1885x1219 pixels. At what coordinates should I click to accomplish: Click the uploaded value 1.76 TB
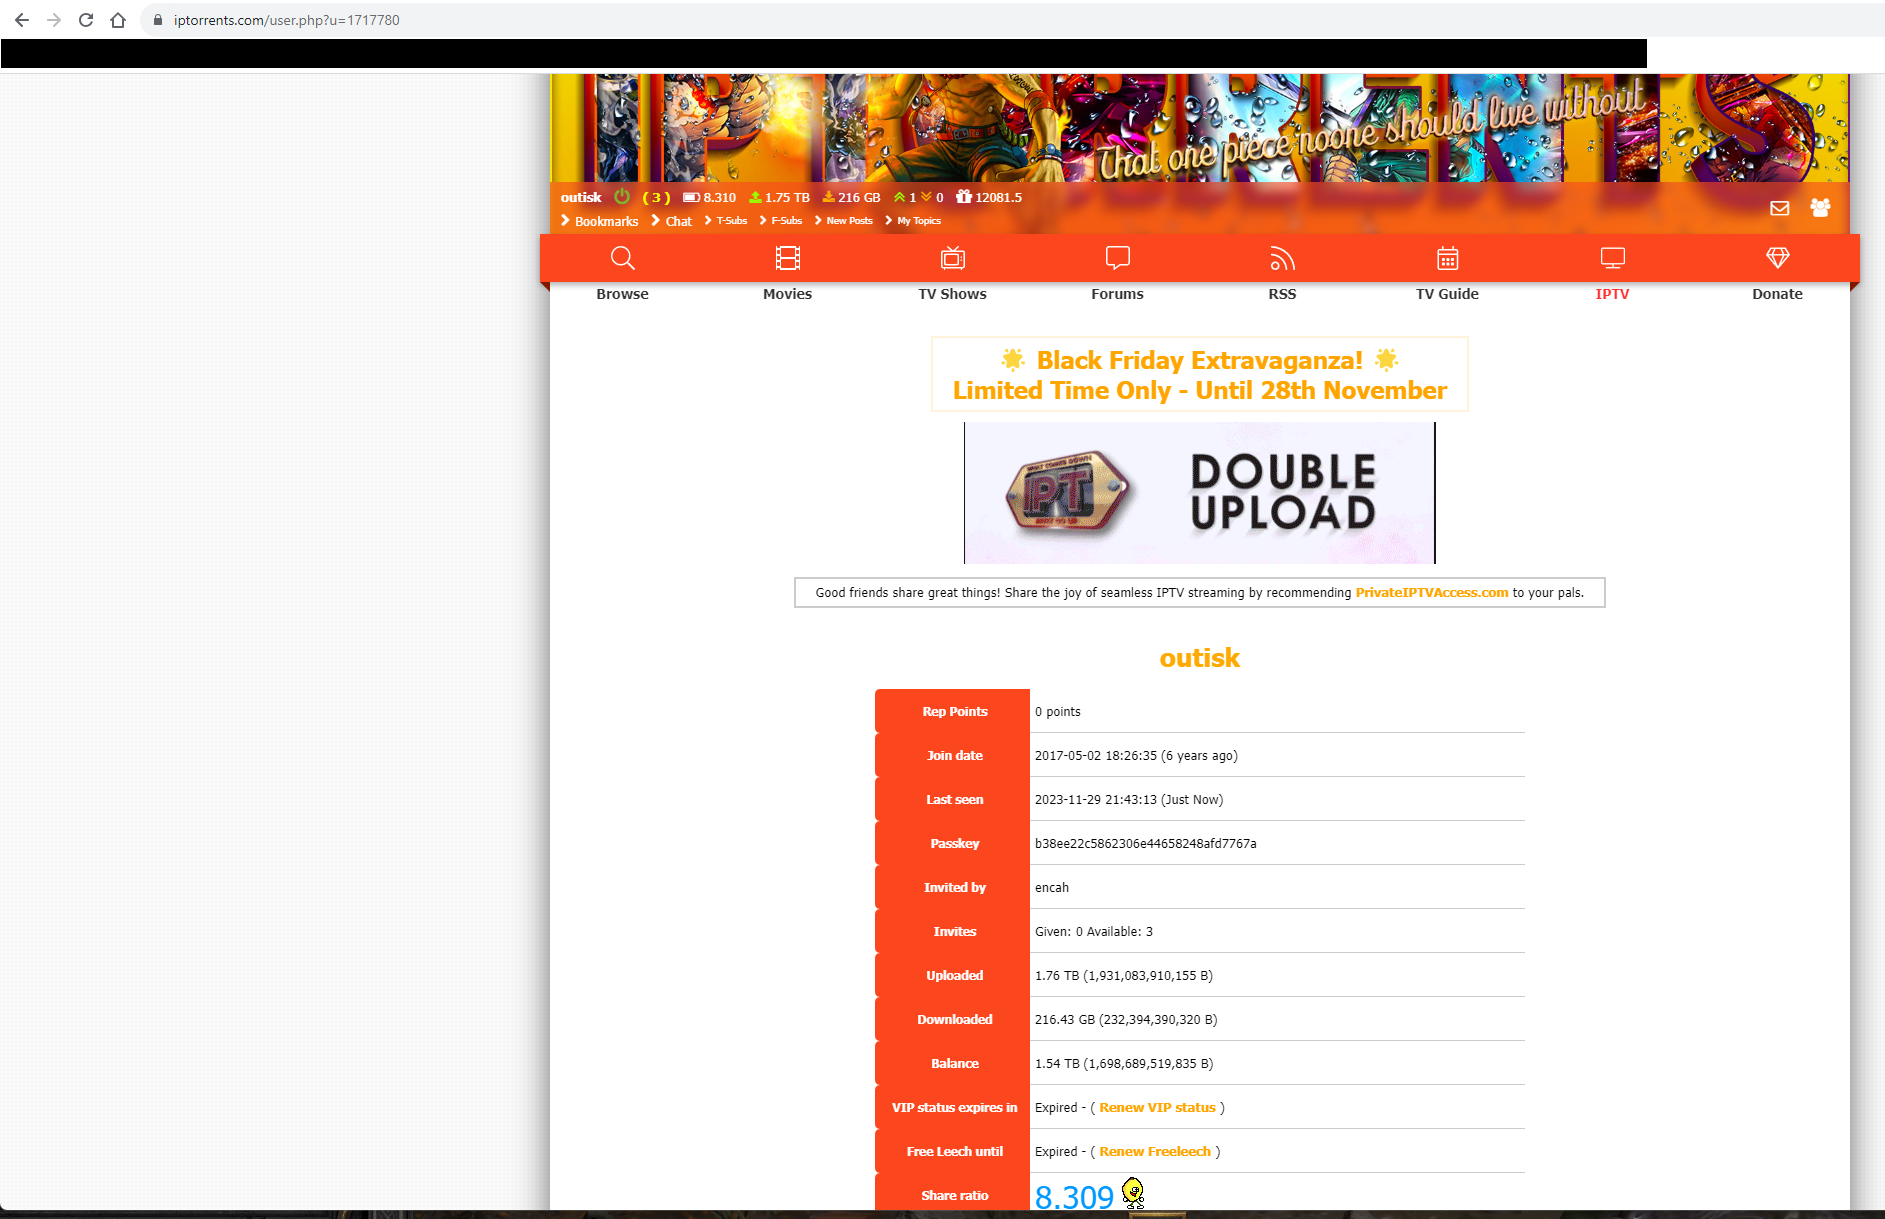[x=1057, y=976]
